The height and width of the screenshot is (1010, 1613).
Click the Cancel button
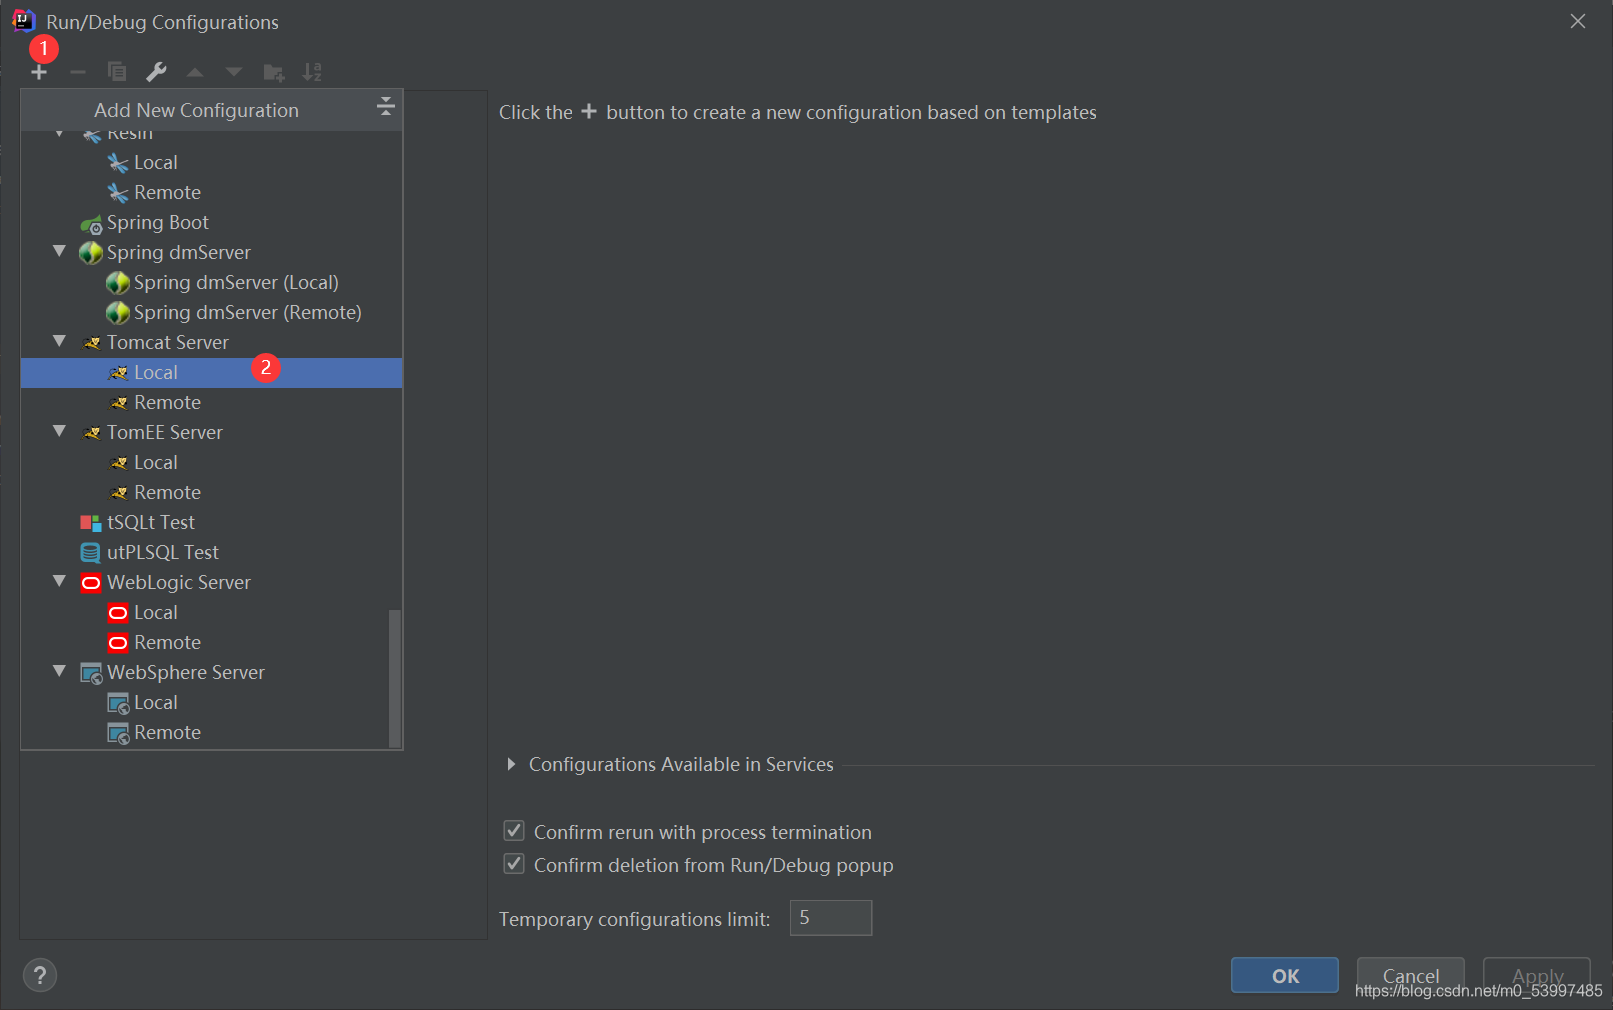(x=1411, y=975)
